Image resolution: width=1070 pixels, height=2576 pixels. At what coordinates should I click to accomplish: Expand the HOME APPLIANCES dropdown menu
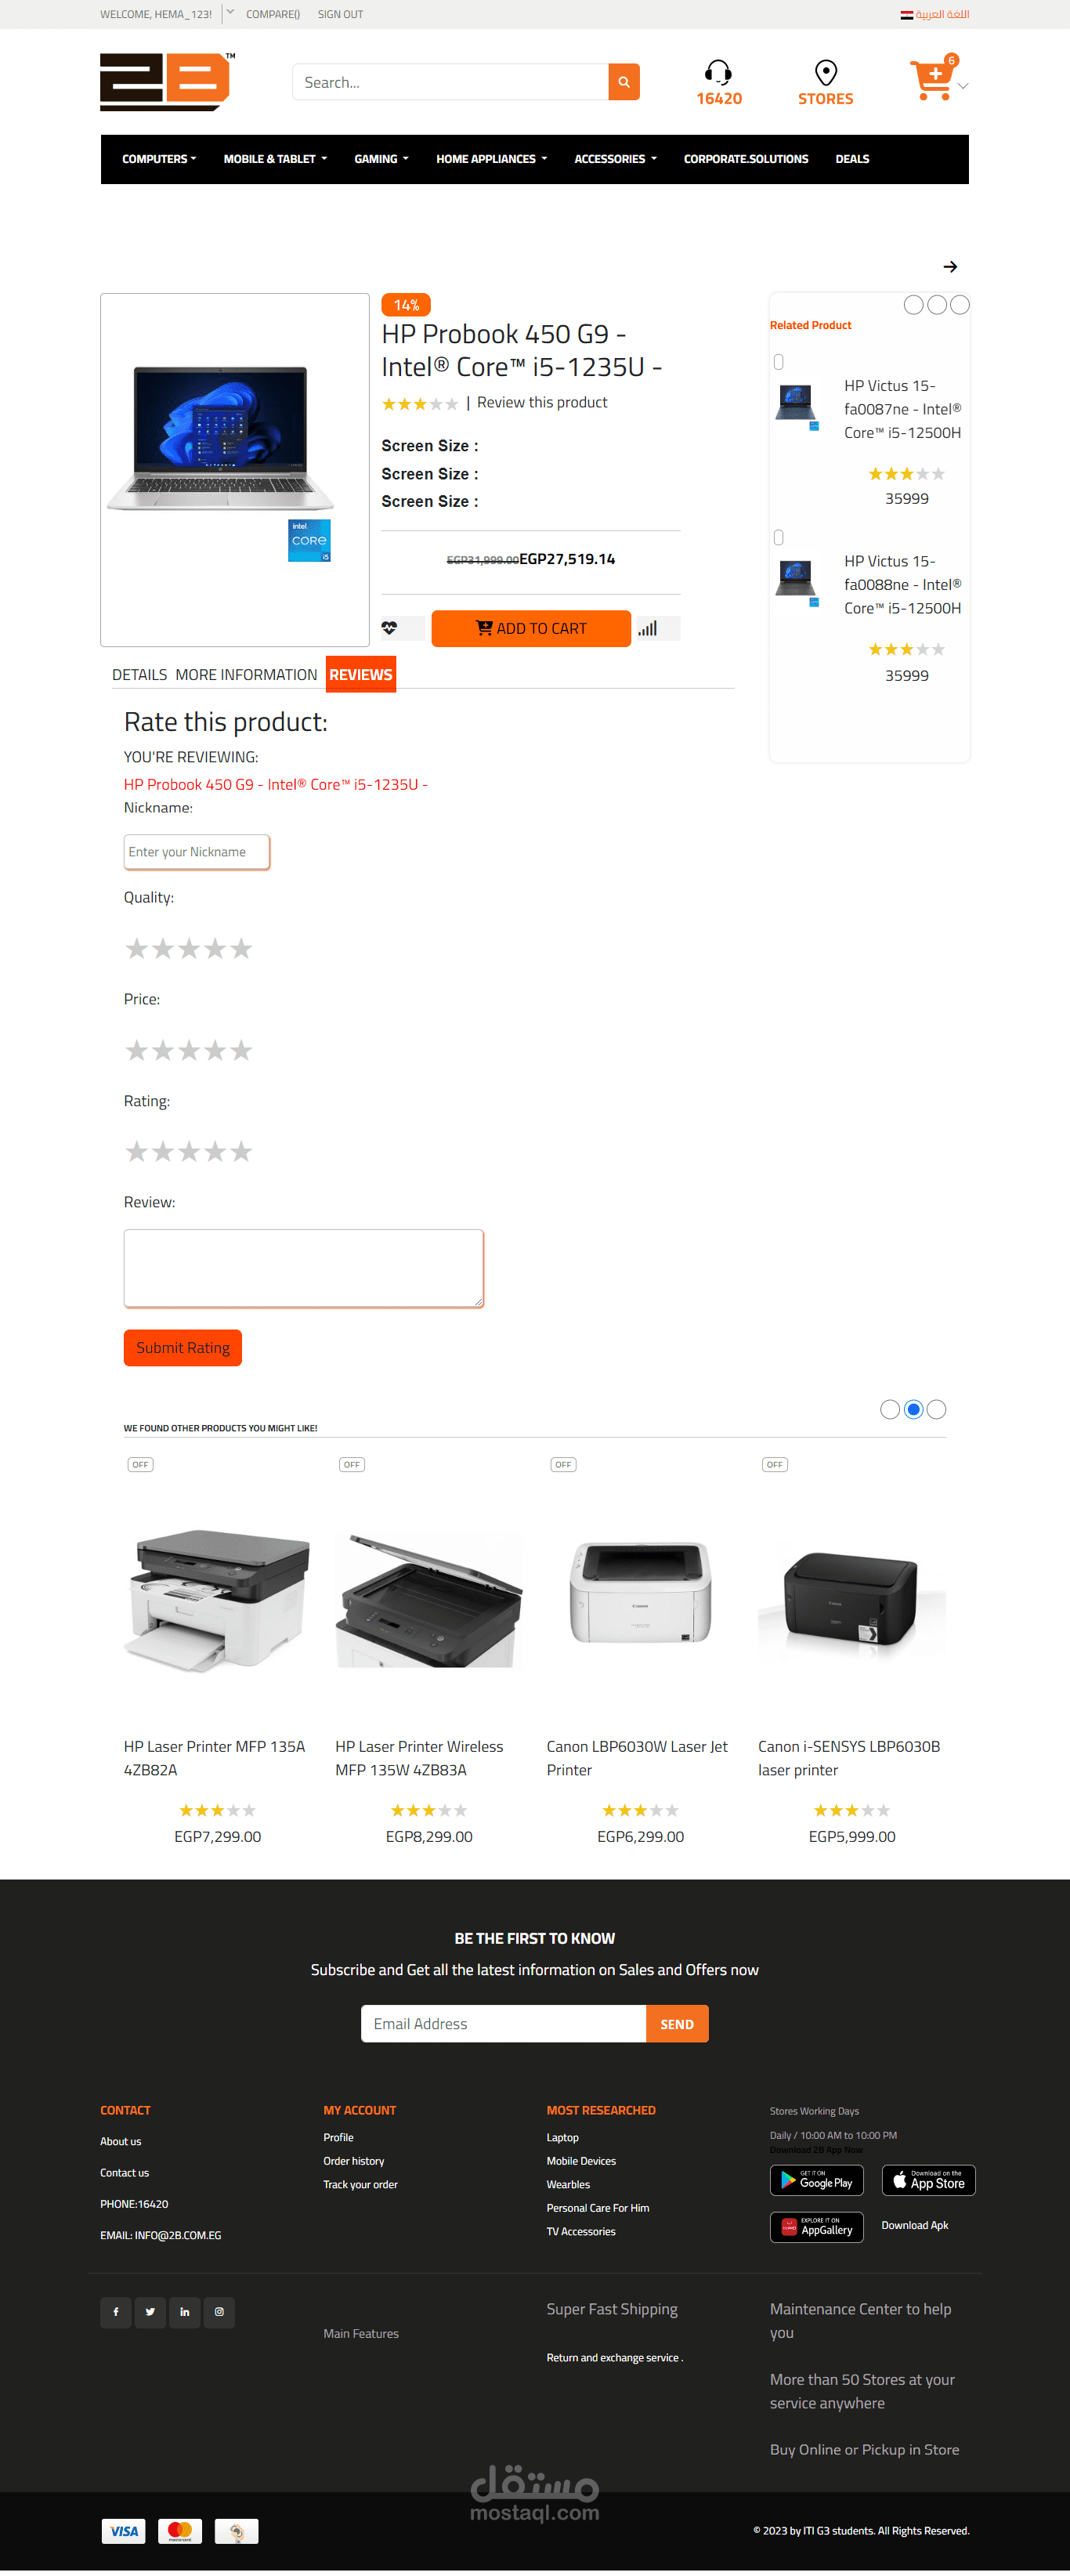tap(491, 159)
